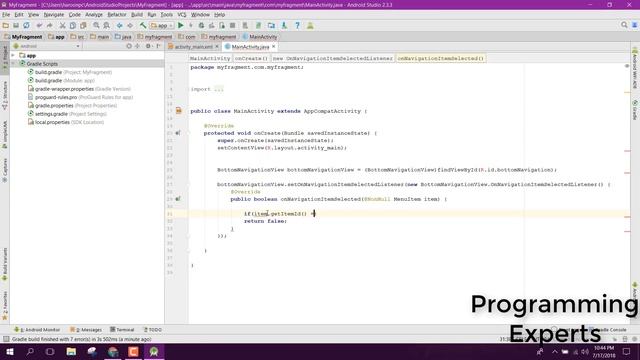This screenshot has width=640, height=360.
Task: Click the Replace toolbar icon
Action: pyautogui.click(x=107, y=25)
